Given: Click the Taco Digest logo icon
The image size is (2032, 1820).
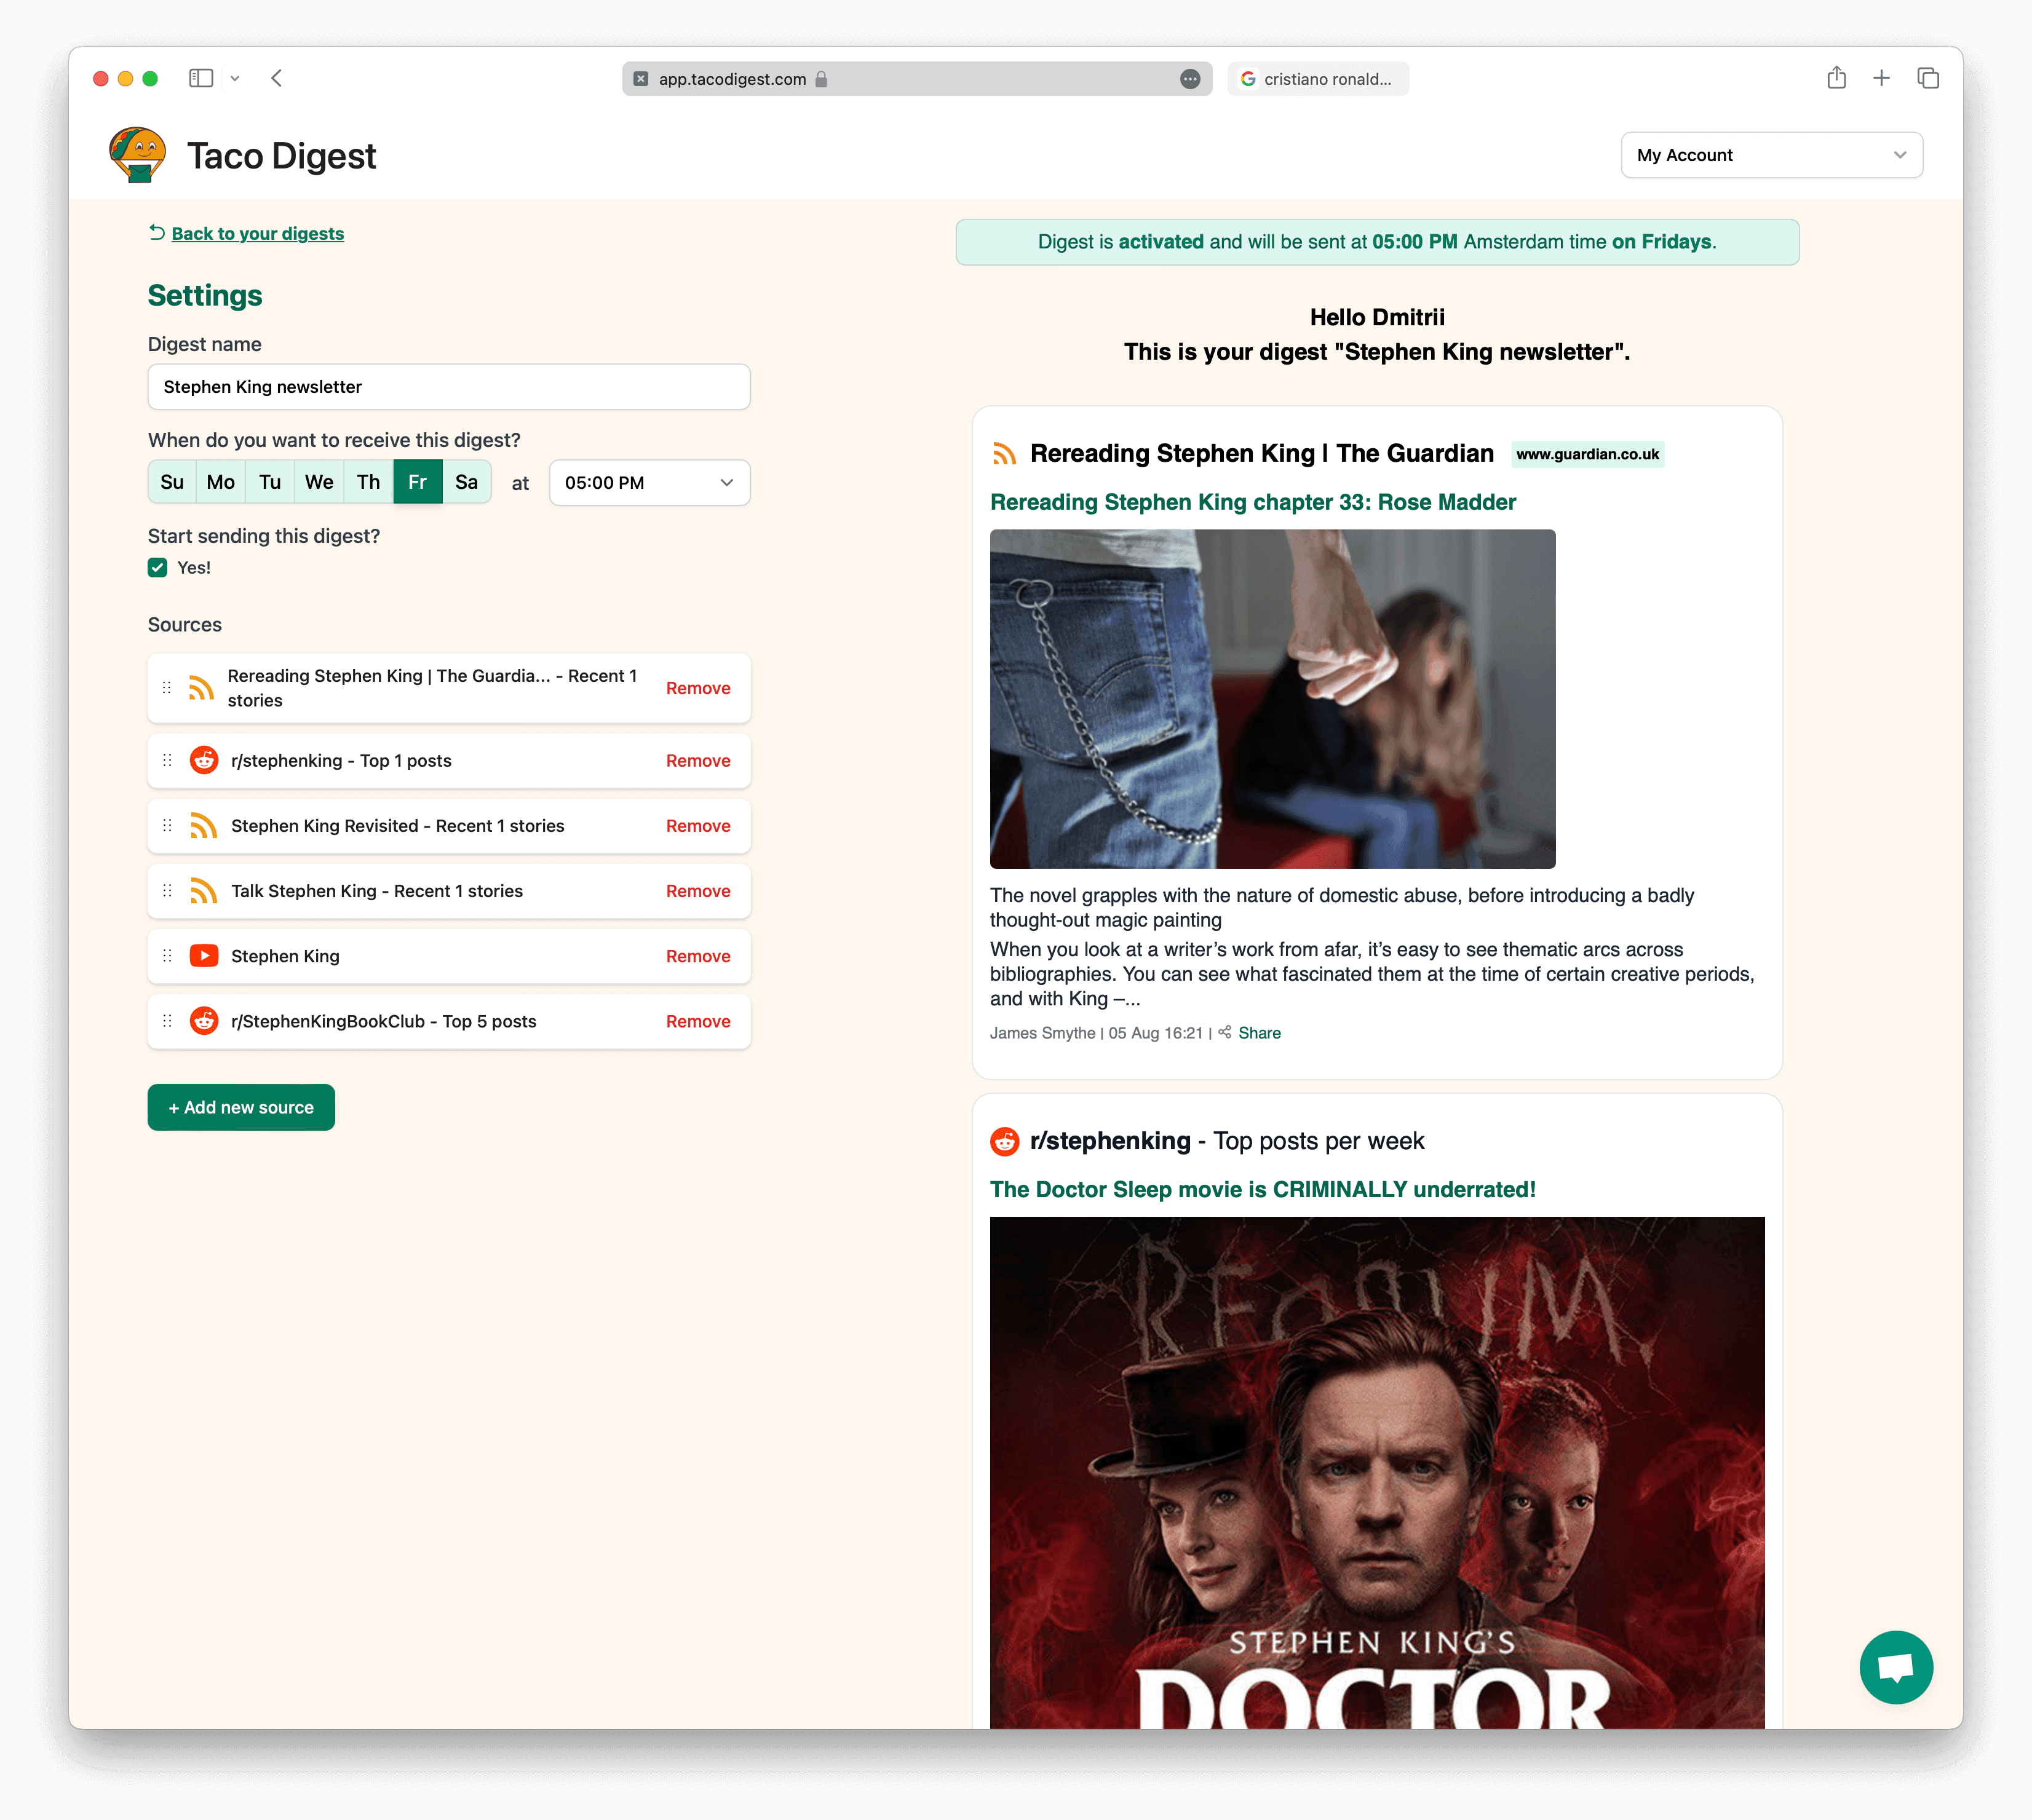Looking at the screenshot, I should click(137, 154).
